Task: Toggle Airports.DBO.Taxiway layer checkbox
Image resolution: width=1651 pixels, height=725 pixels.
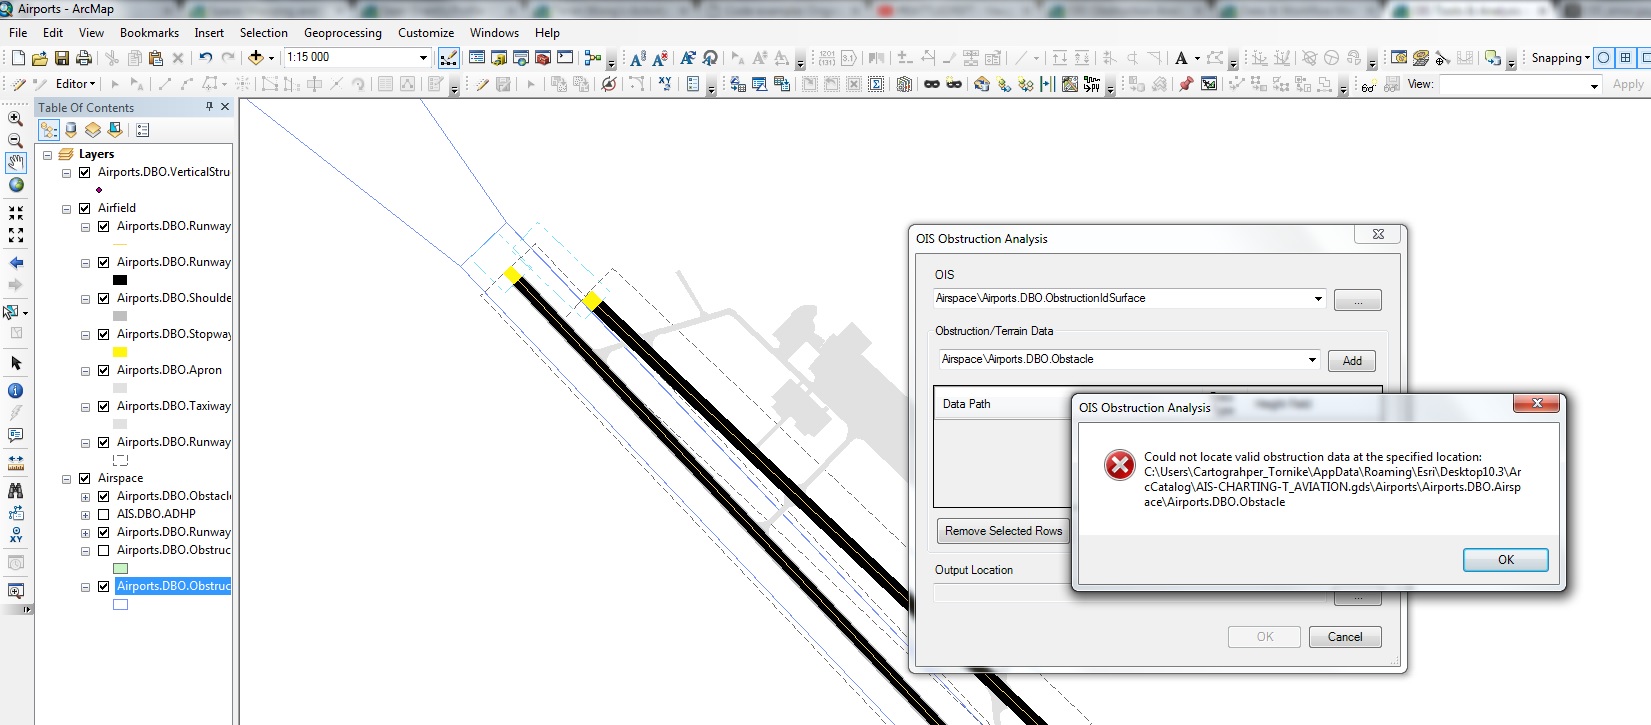Action: coord(104,406)
